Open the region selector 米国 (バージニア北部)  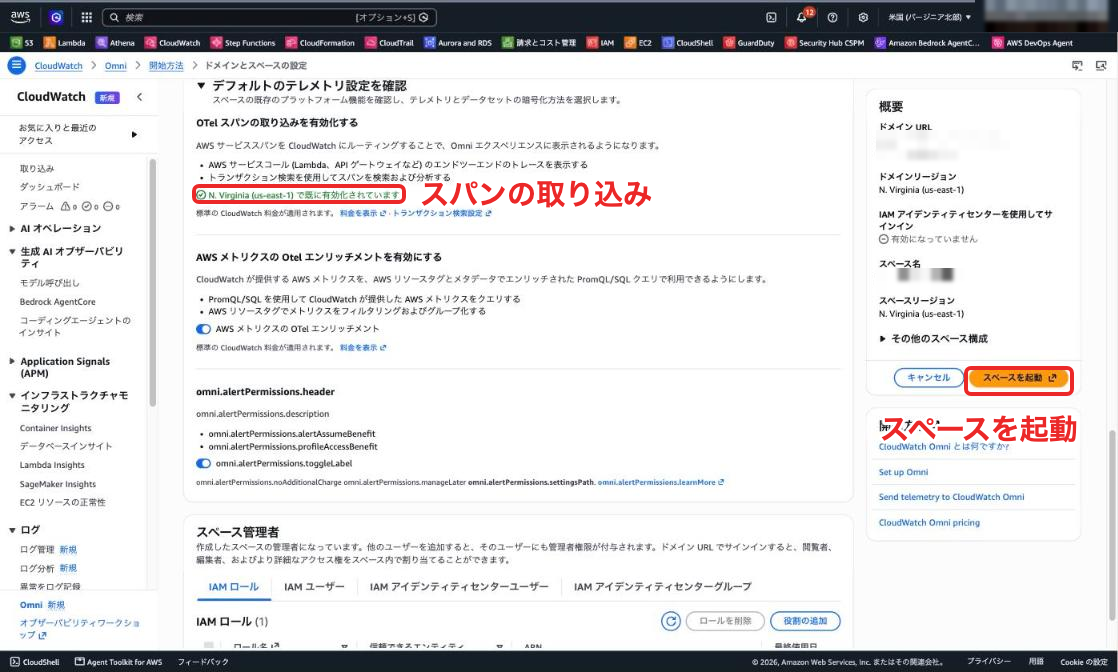point(929,17)
